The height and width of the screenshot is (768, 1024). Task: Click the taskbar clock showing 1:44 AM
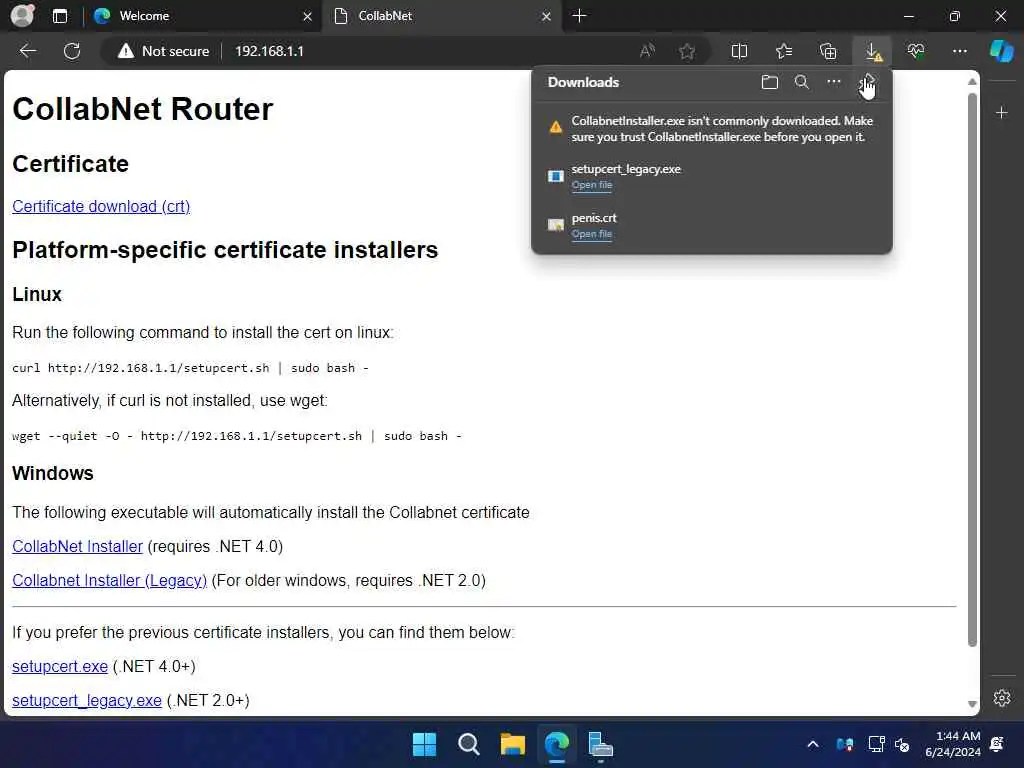[953, 744]
